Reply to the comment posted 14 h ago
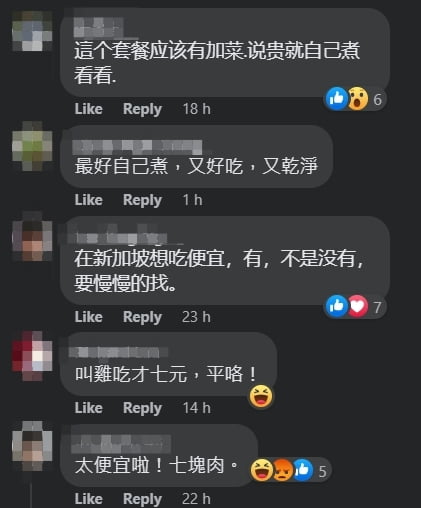This screenshot has width=421, height=508. coord(142,408)
